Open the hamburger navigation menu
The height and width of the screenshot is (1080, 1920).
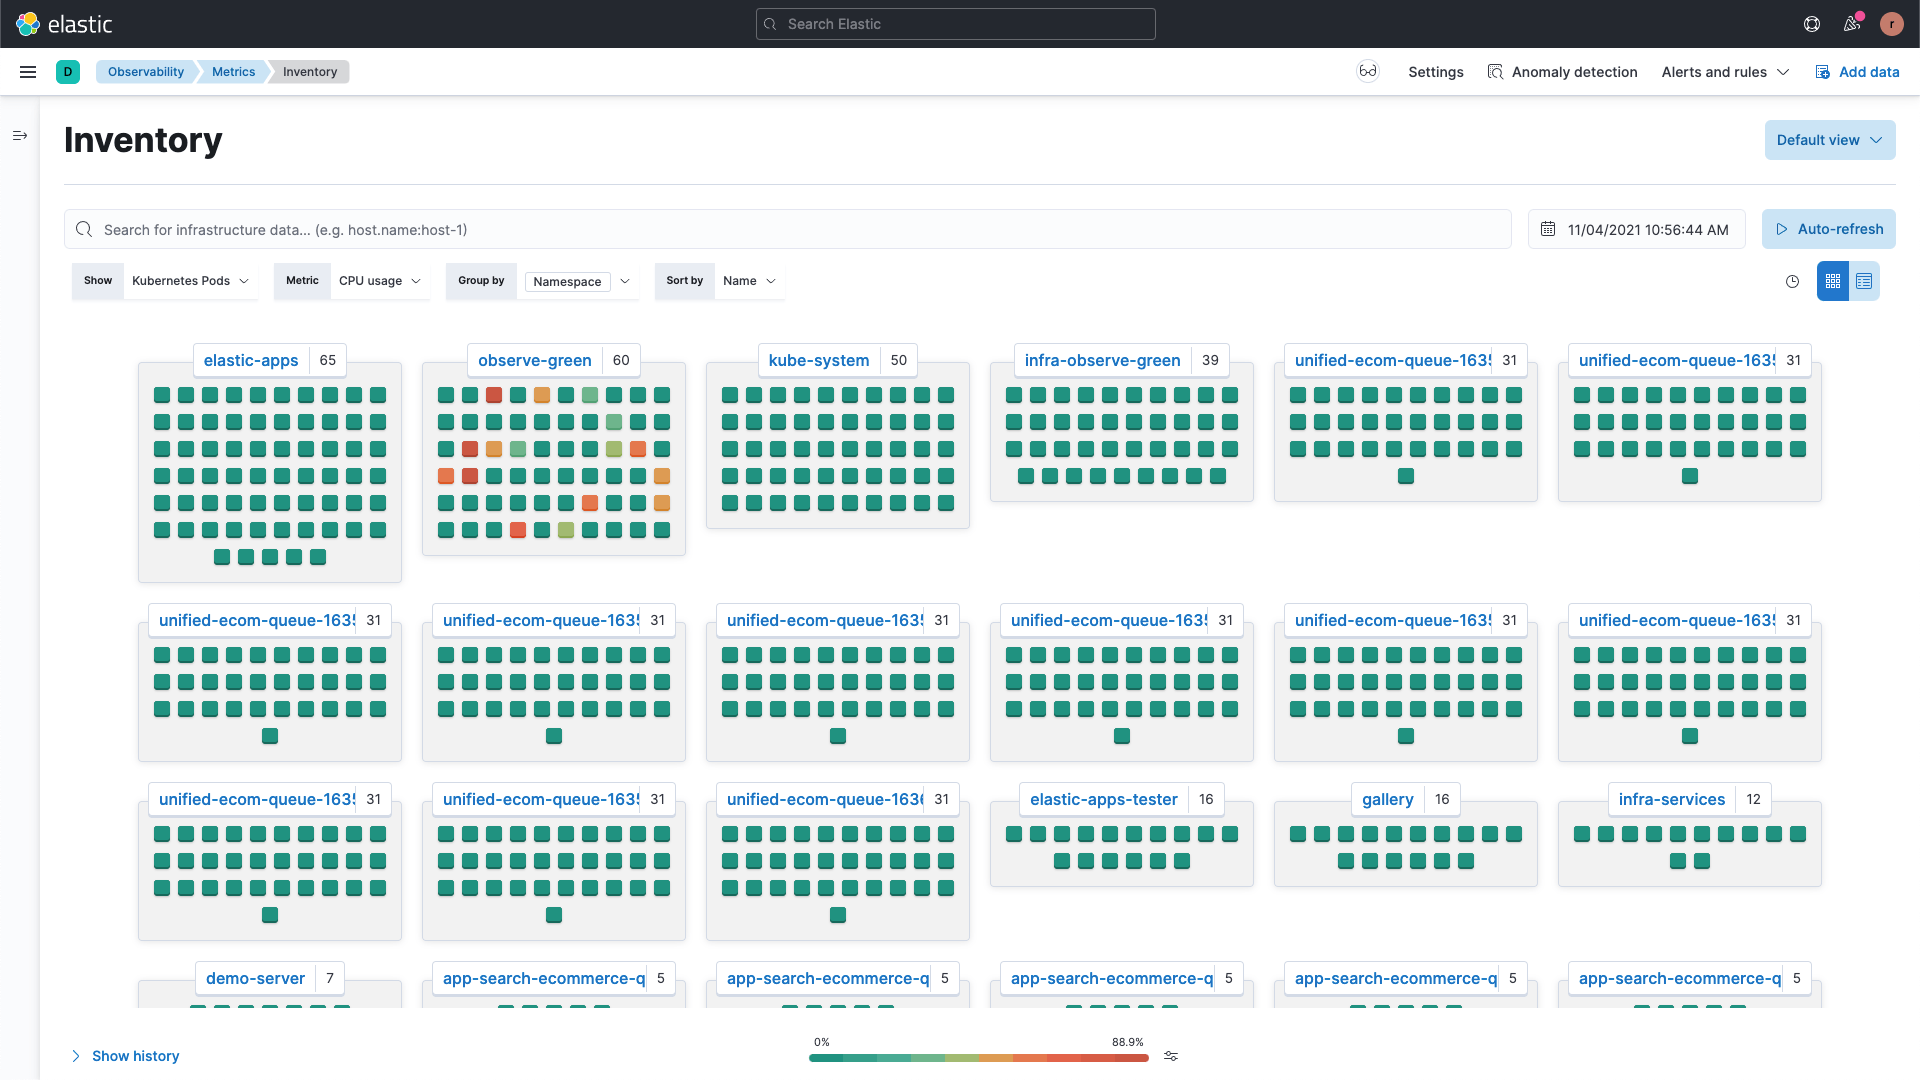click(28, 72)
